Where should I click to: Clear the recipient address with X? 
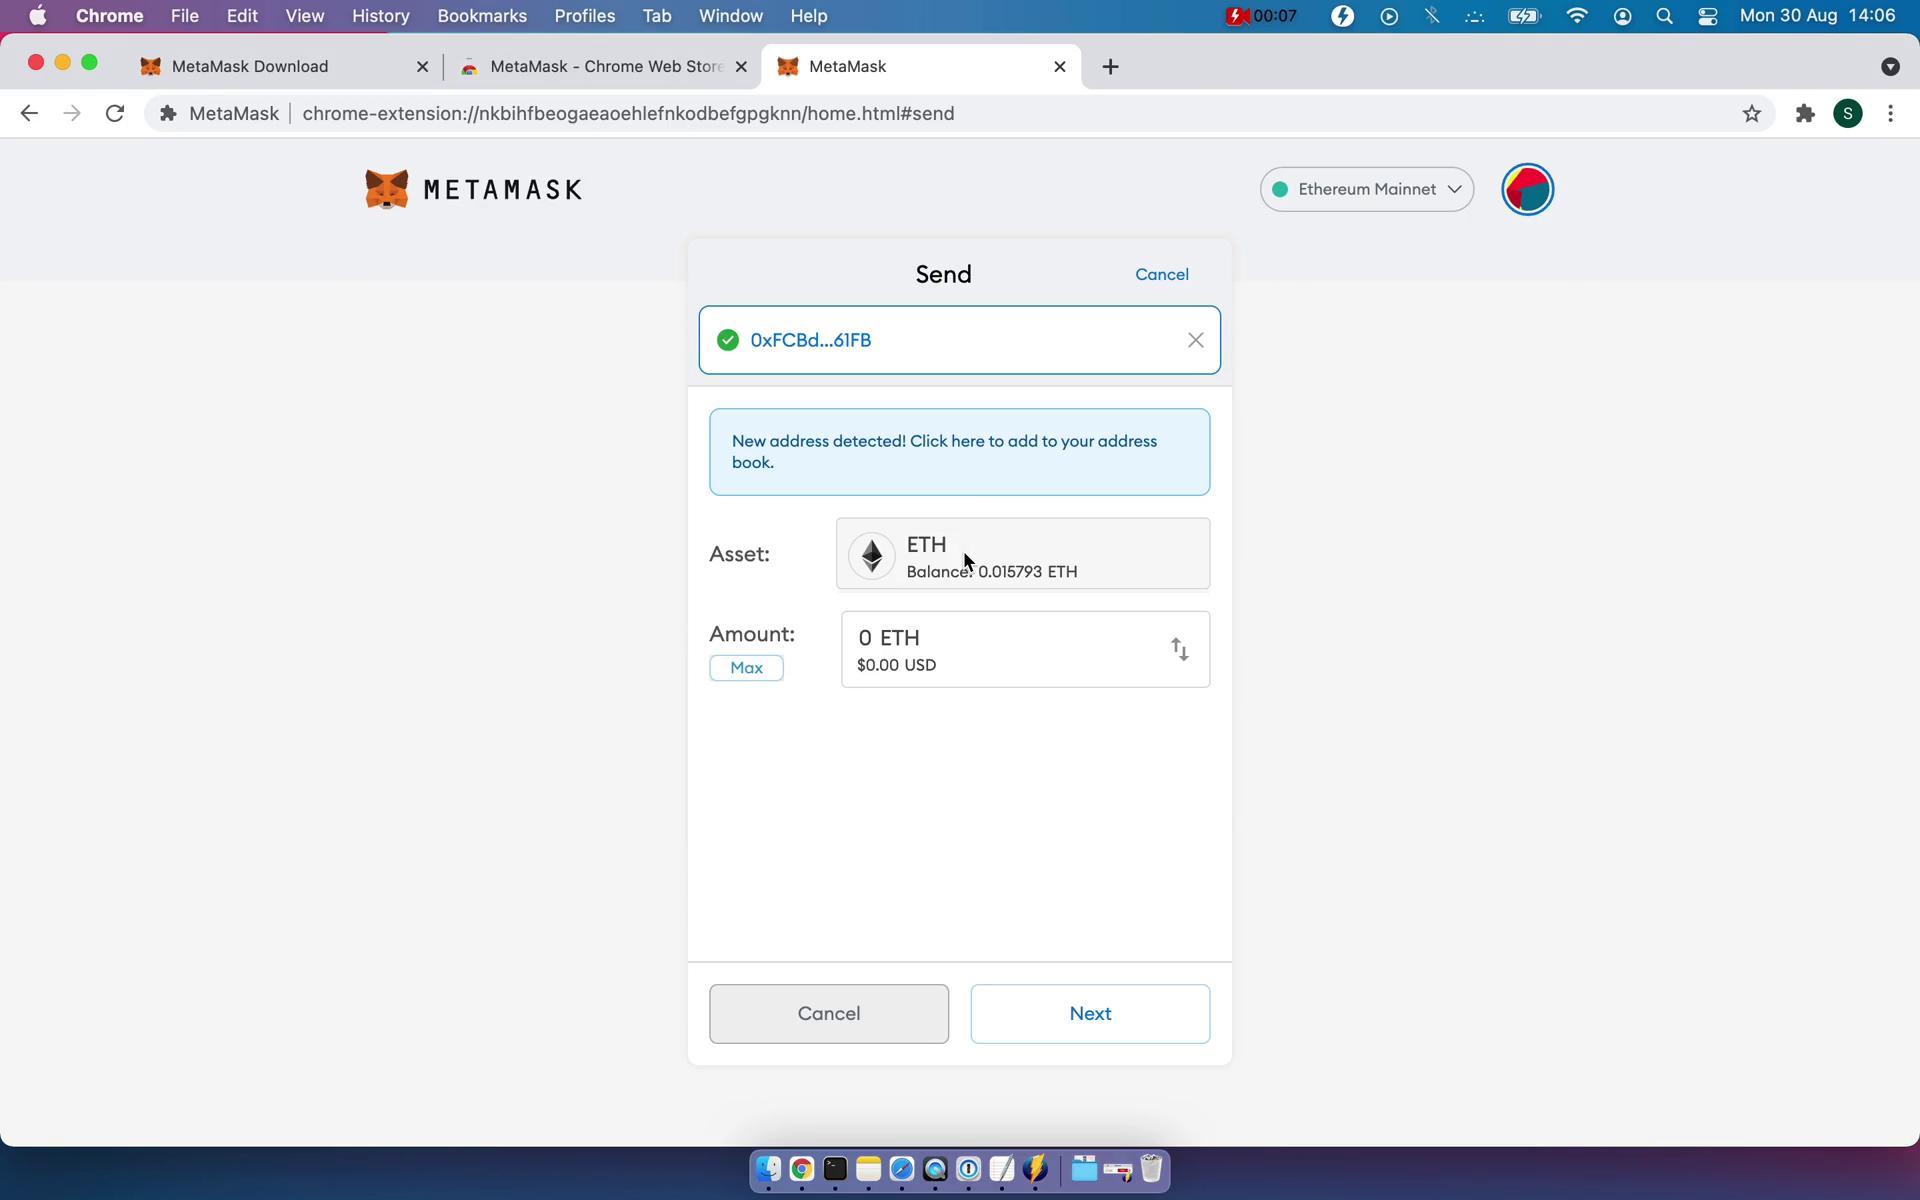point(1193,337)
